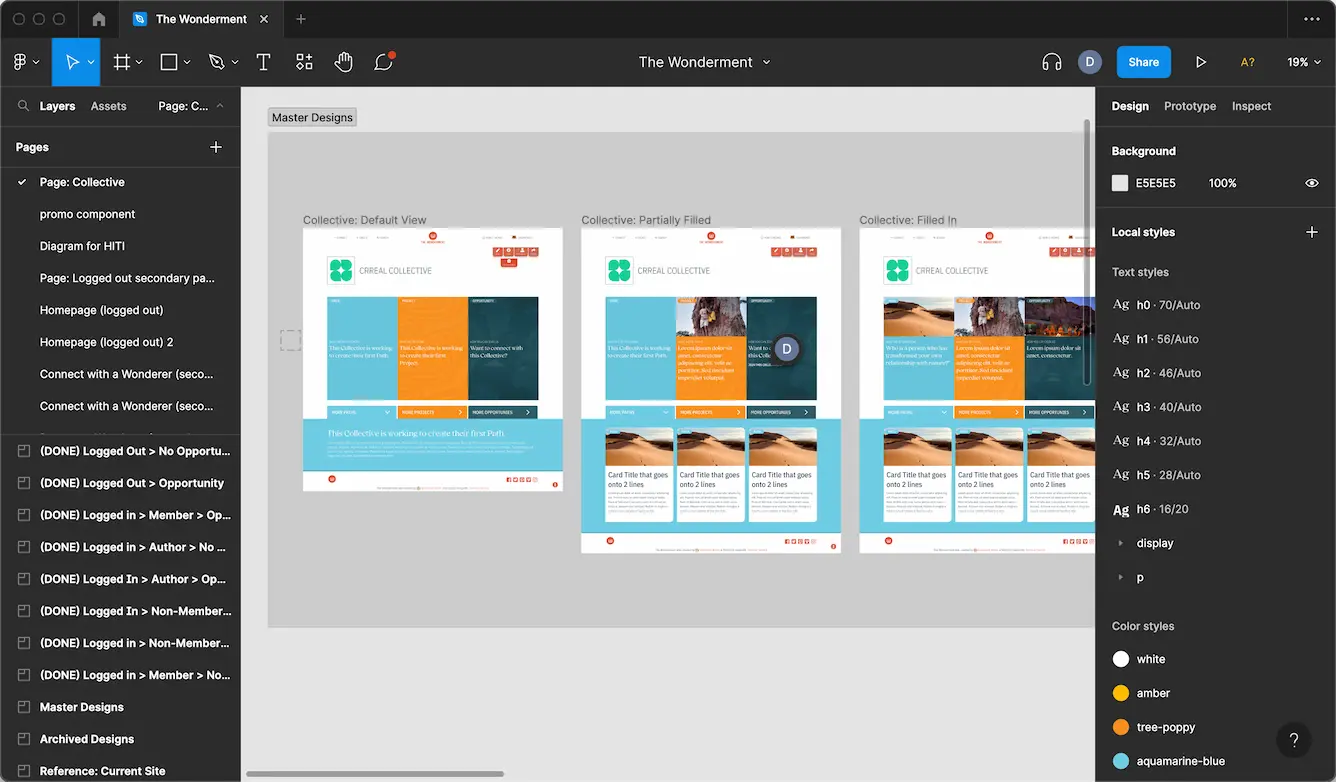This screenshot has width=1336, height=782.
Task: Switch to the Layers tab
Action: pos(57,106)
